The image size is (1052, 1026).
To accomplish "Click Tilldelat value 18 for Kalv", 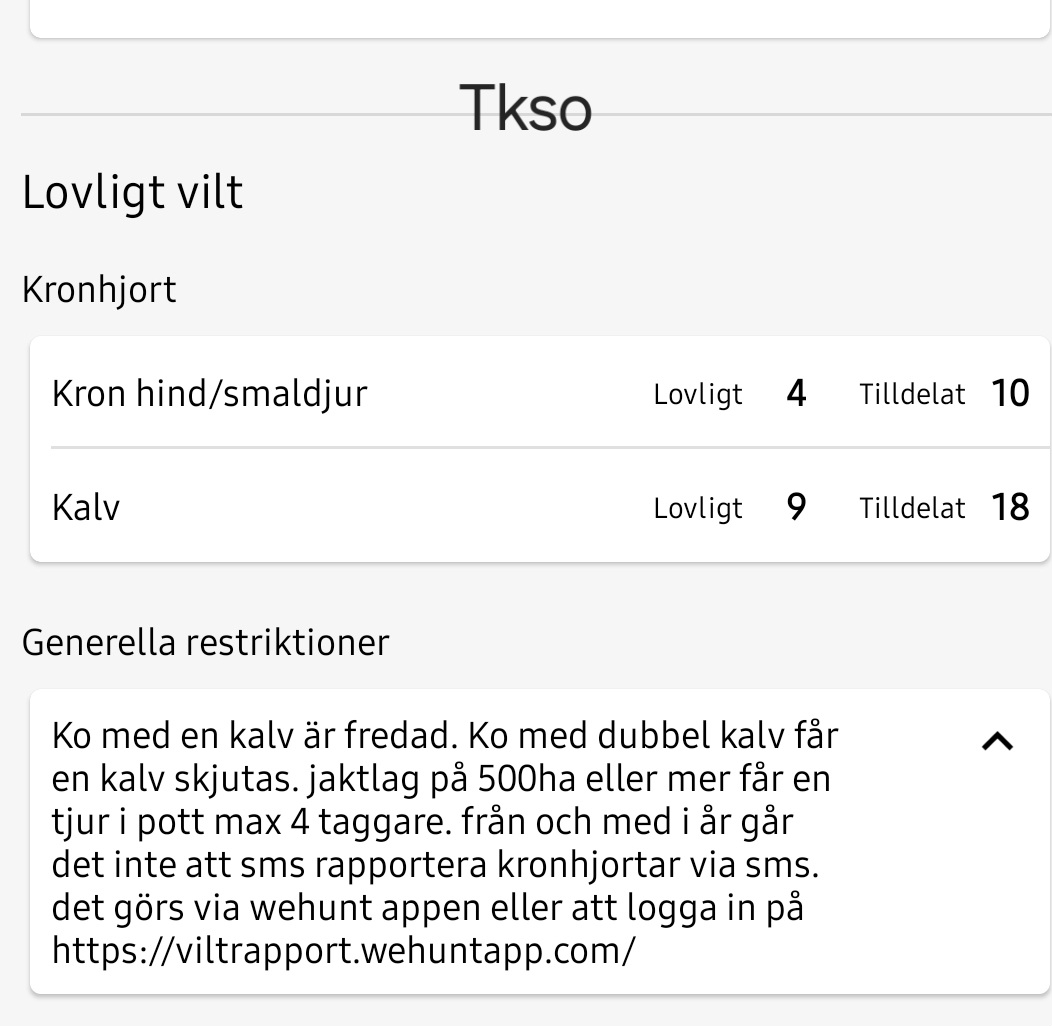I will (1010, 507).
